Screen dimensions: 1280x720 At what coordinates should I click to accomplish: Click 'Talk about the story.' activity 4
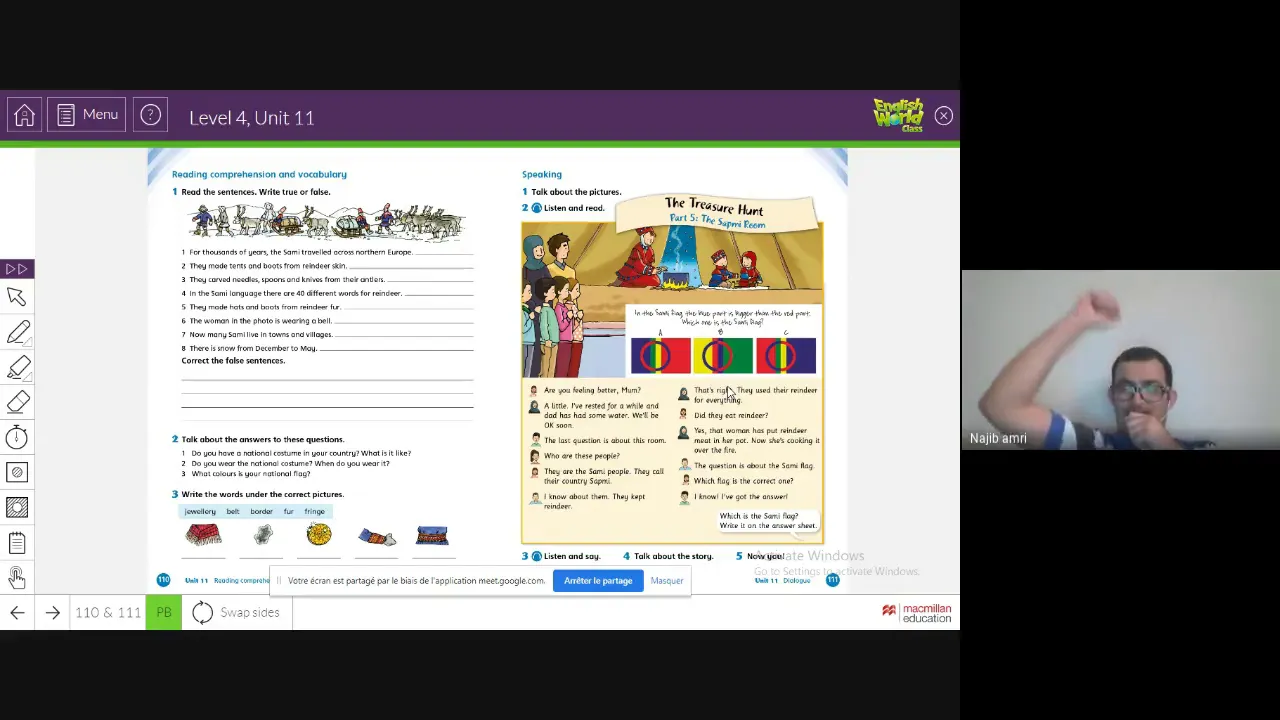coord(674,556)
